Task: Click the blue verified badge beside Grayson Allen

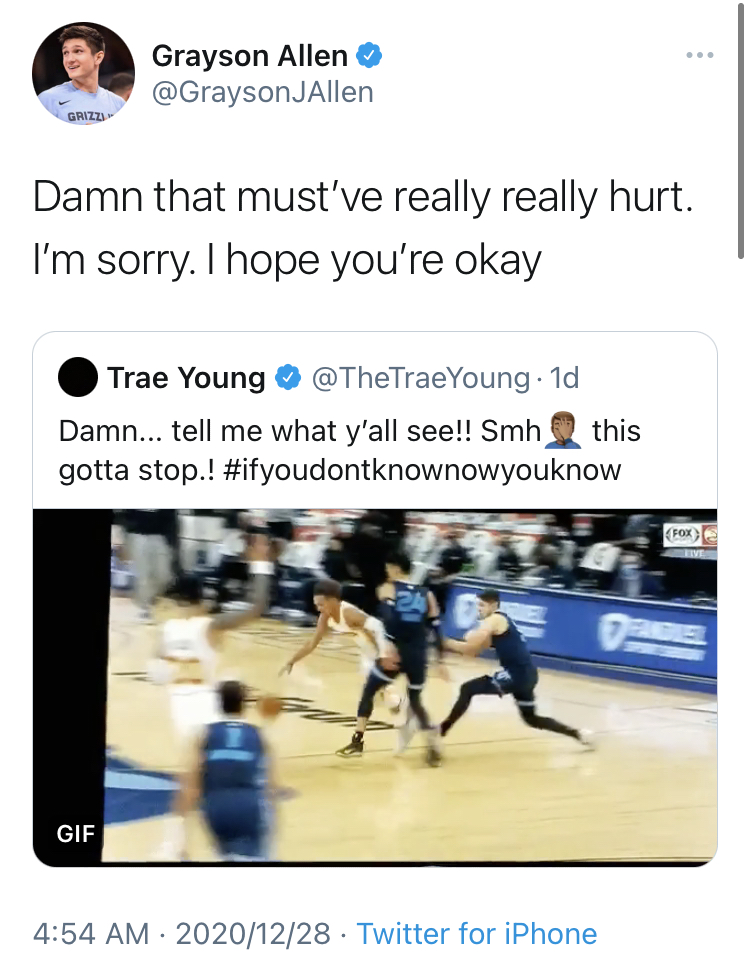Action: coord(368,56)
